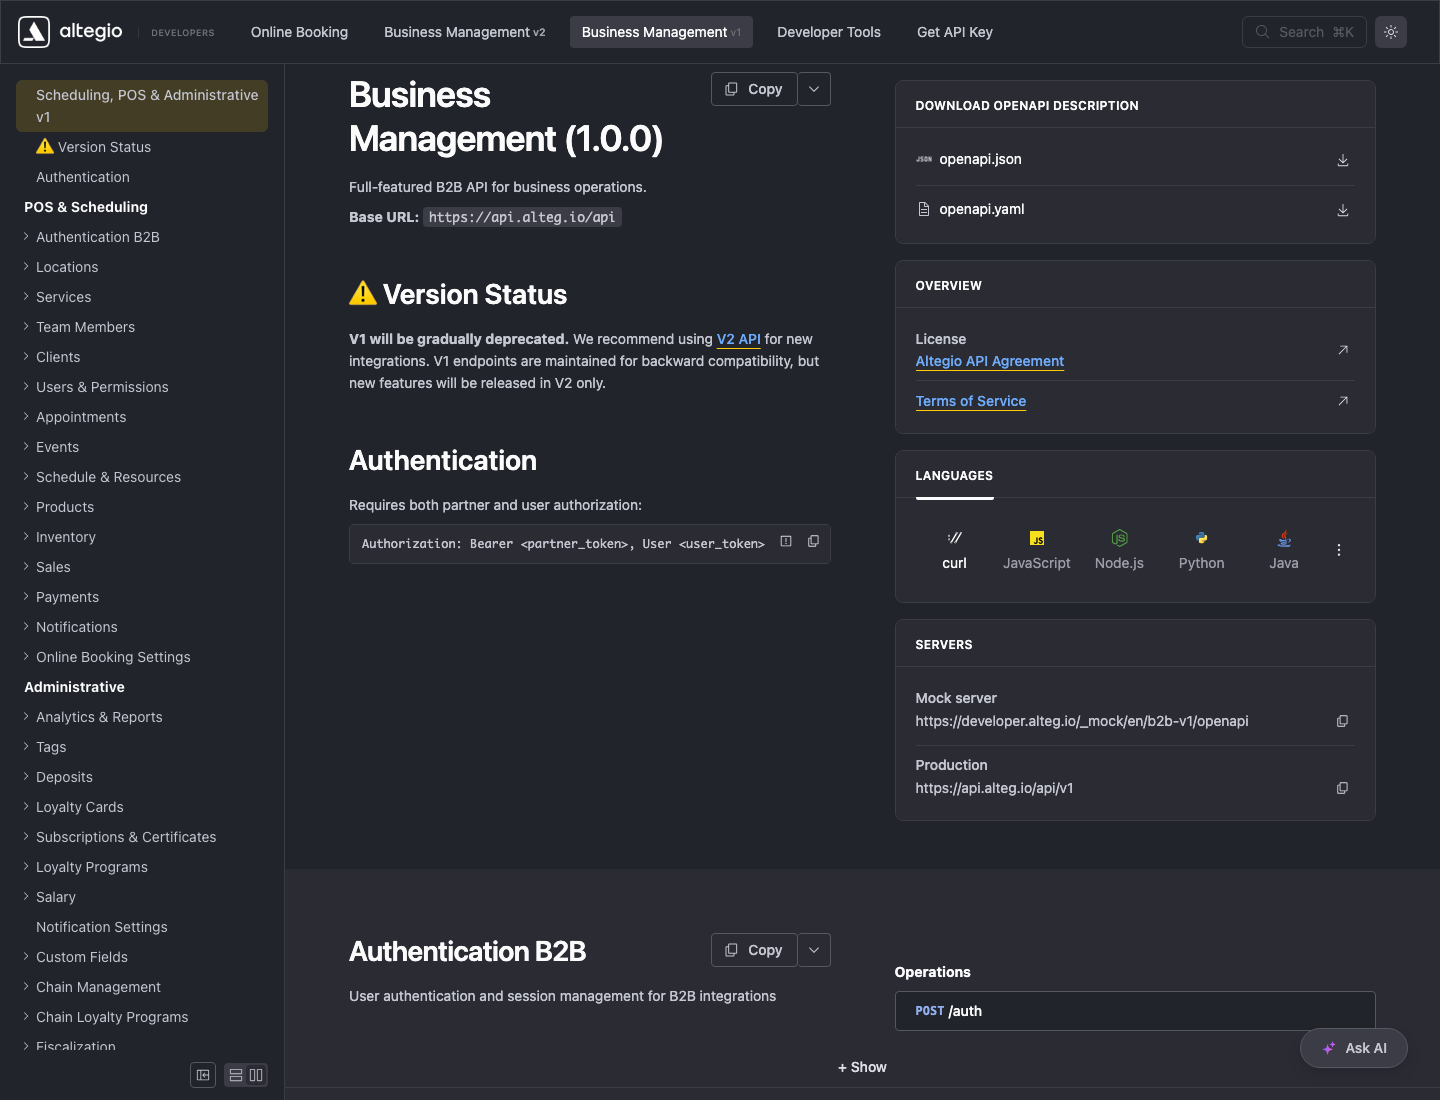Expand Payments sidebar section
The width and height of the screenshot is (1440, 1100).
point(67,597)
